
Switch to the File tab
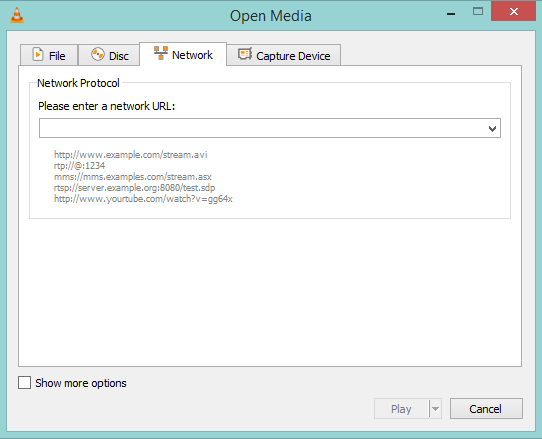49,55
